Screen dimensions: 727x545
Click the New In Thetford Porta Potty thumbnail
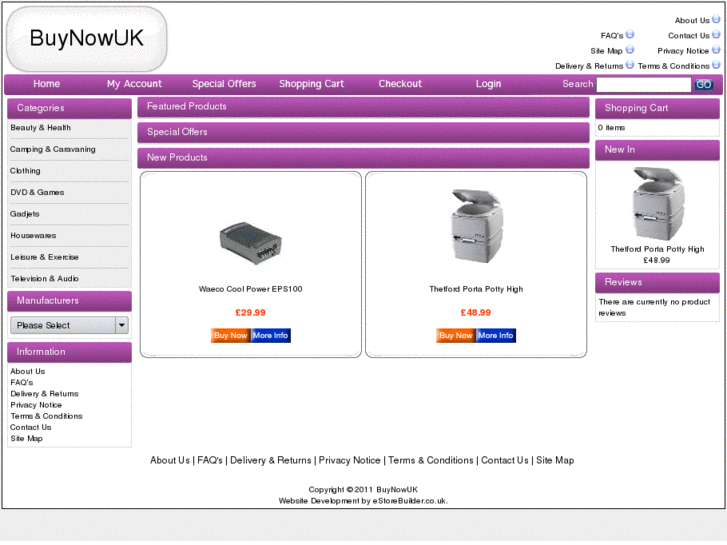[658, 204]
